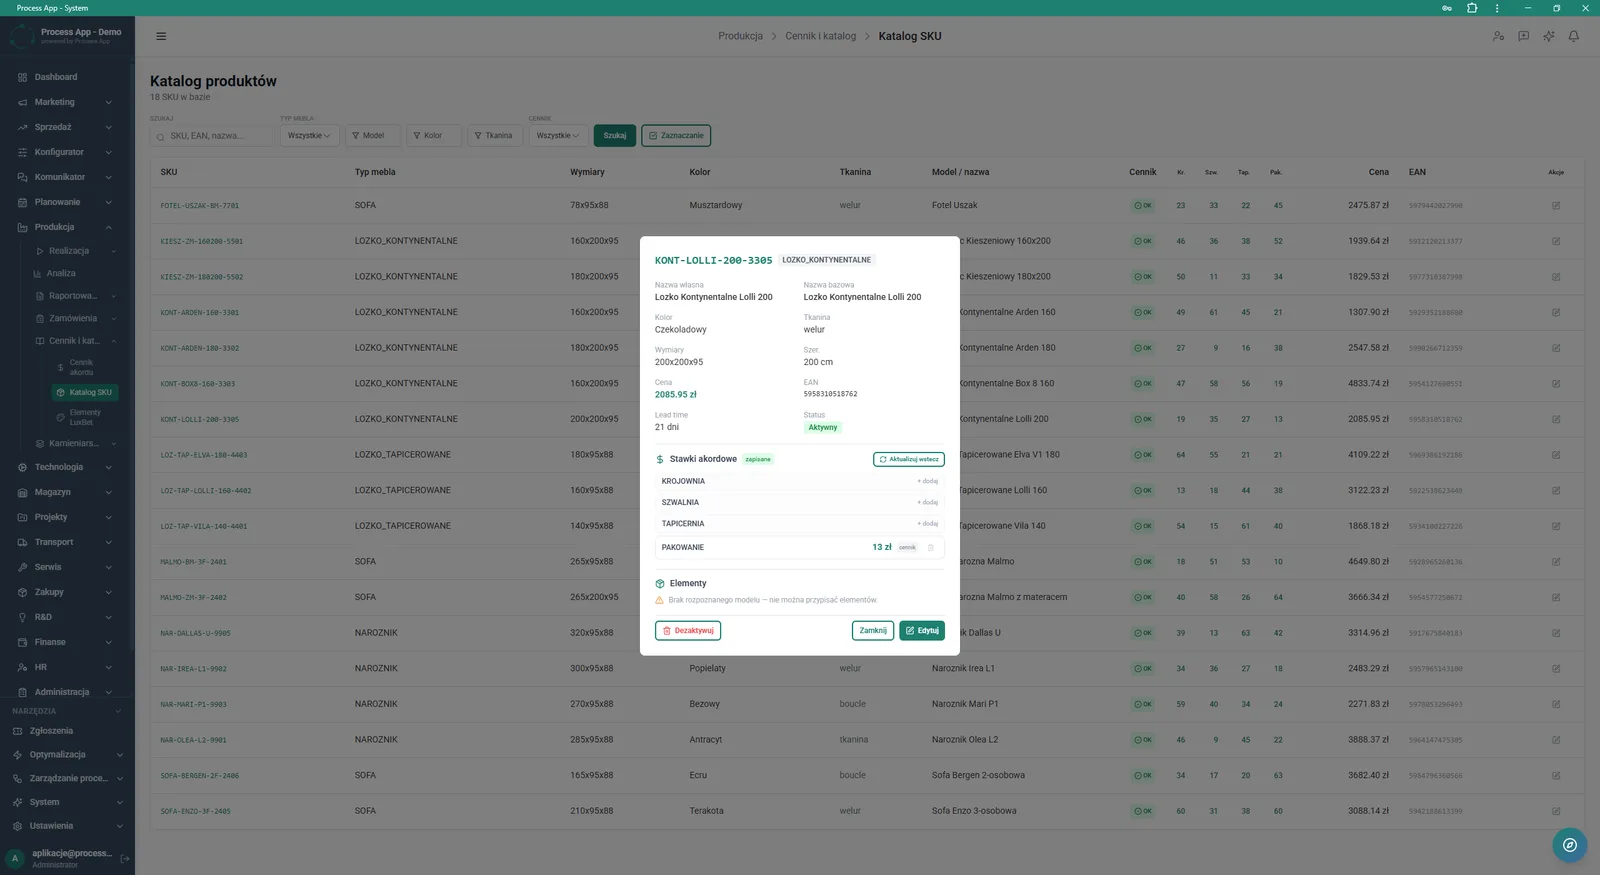This screenshot has height=875, width=1600.
Task: Expand the Sprzedaż sidebar section
Action: pos(65,127)
